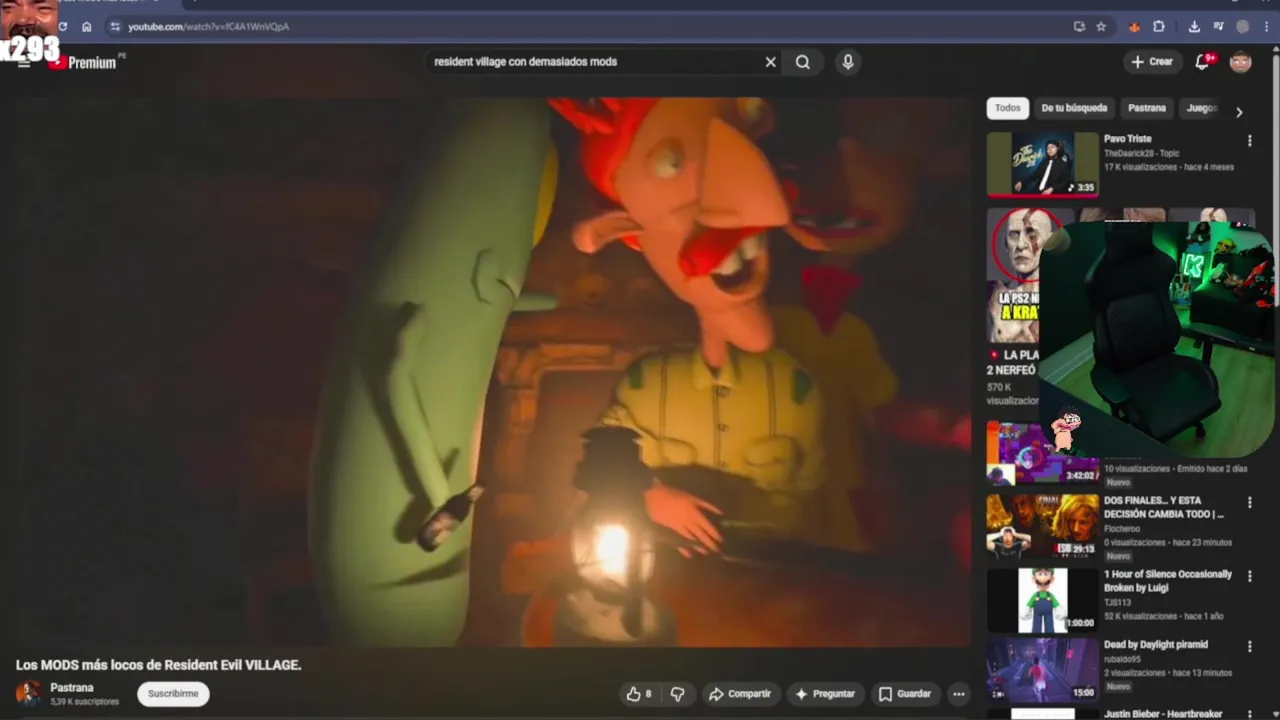Screen dimensions: 1280x720
Task: Select the De tu búsqueda chip
Action: point(1074,108)
